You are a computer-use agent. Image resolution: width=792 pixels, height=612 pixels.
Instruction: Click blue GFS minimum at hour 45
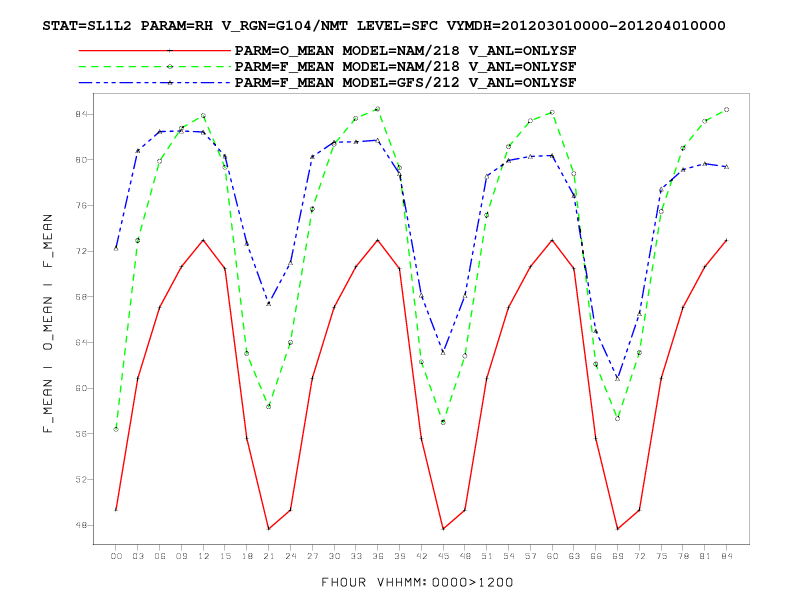[443, 352]
